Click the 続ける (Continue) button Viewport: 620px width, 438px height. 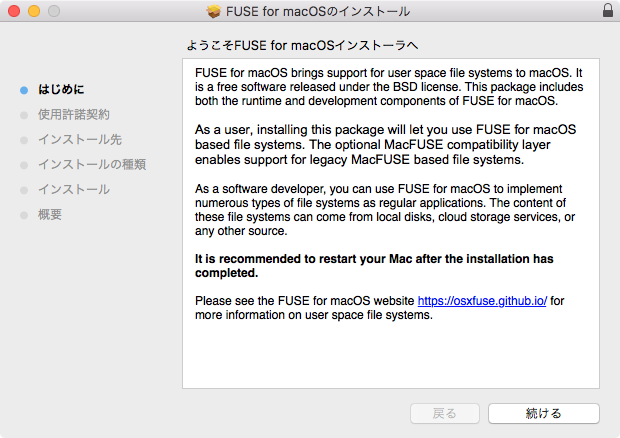[544, 413]
